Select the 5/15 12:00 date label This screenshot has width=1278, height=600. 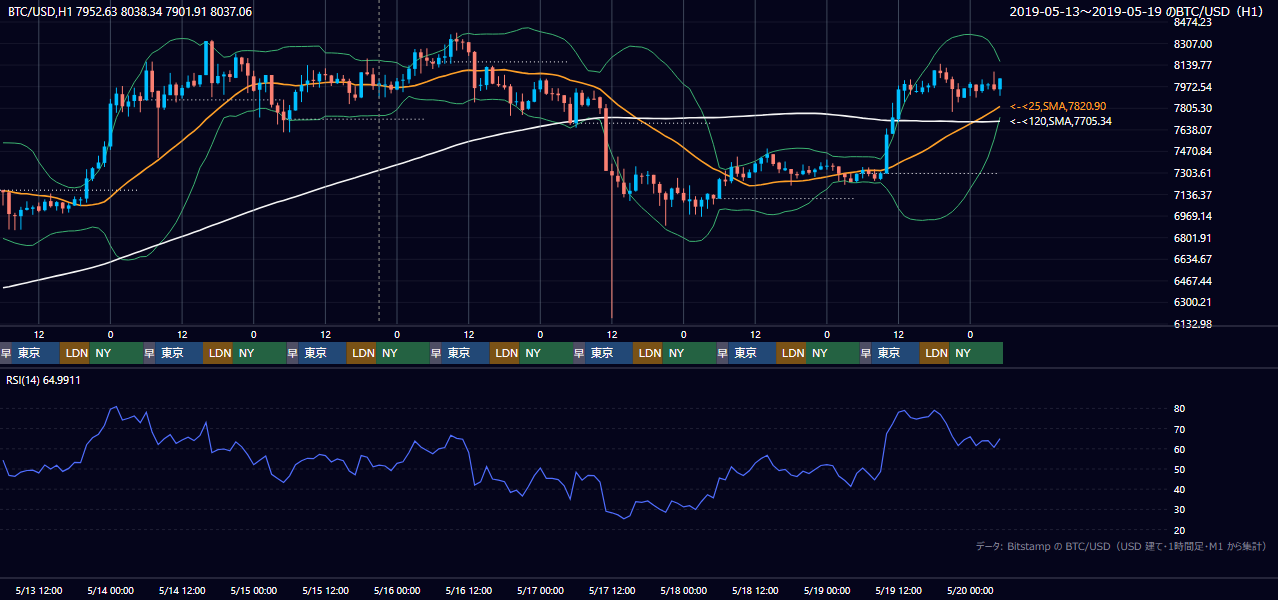tap(325, 591)
